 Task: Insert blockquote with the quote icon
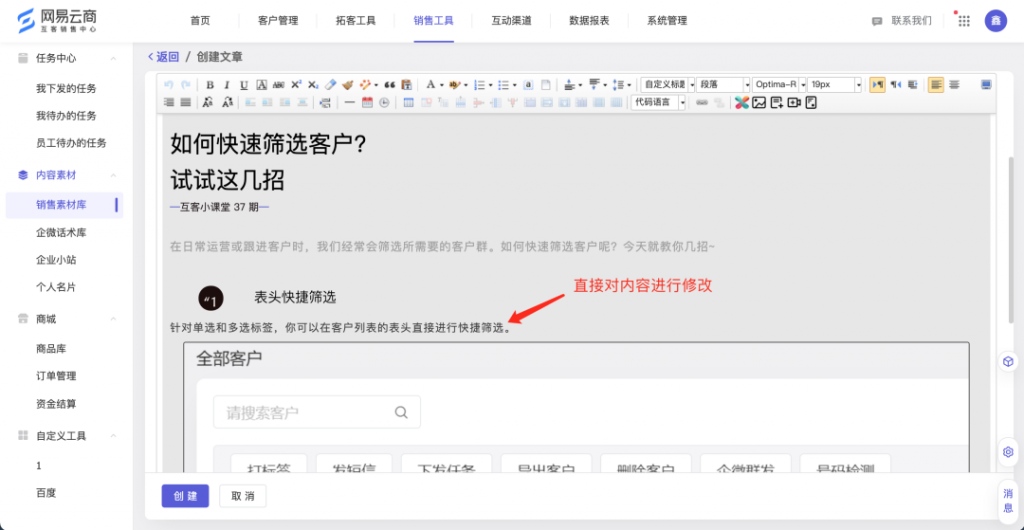point(390,85)
